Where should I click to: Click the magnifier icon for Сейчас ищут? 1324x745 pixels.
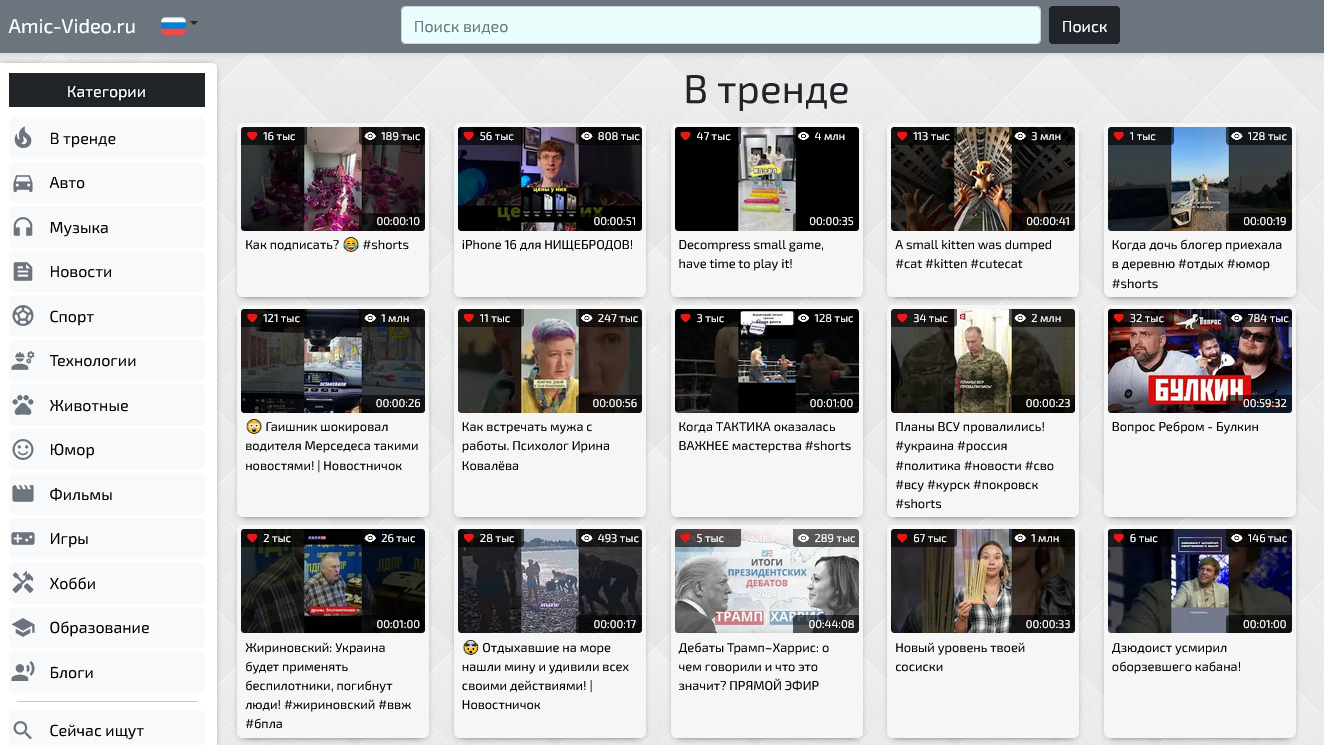pyautogui.click(x=23, y=731)
